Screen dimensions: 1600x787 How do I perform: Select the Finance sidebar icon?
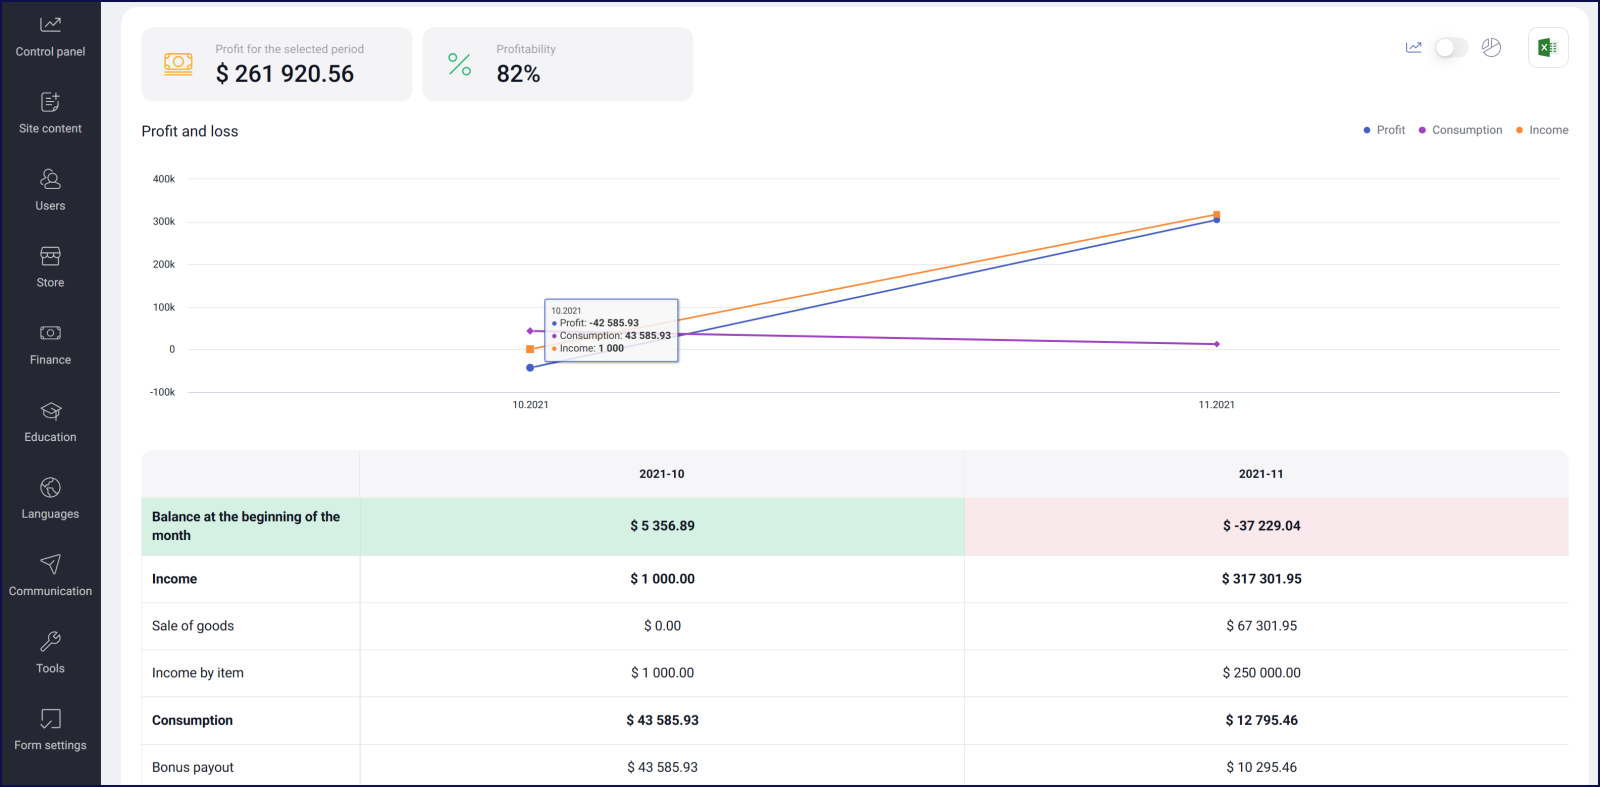50,333
